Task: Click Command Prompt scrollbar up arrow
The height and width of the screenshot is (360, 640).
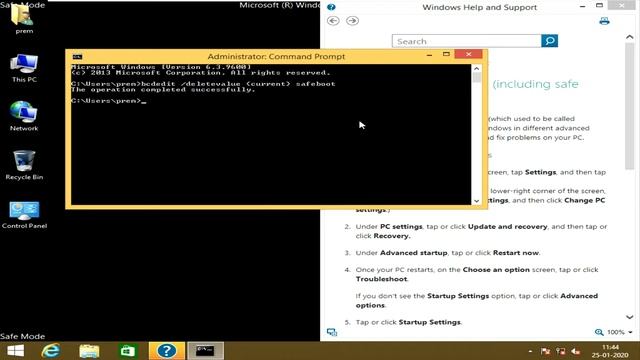Action: tap(476, 68)
